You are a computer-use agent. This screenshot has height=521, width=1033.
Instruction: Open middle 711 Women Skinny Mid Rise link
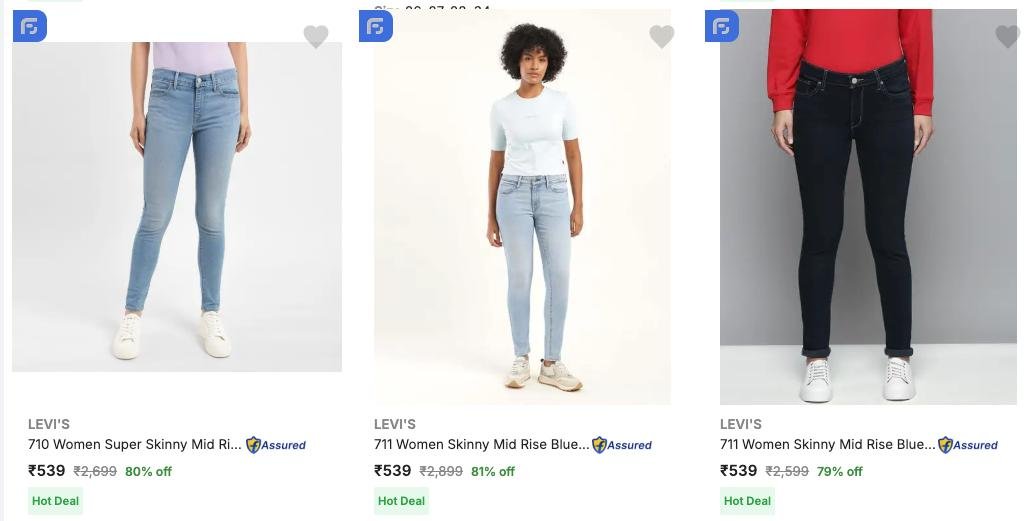pyautogui.click(x=481, y=445)
